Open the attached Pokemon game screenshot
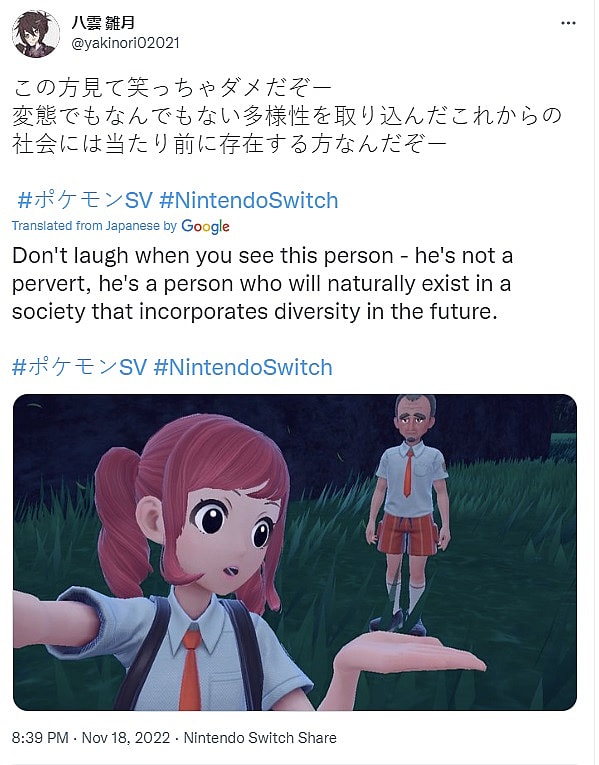This screenshot has width=599, height=765. pos(295,552)
